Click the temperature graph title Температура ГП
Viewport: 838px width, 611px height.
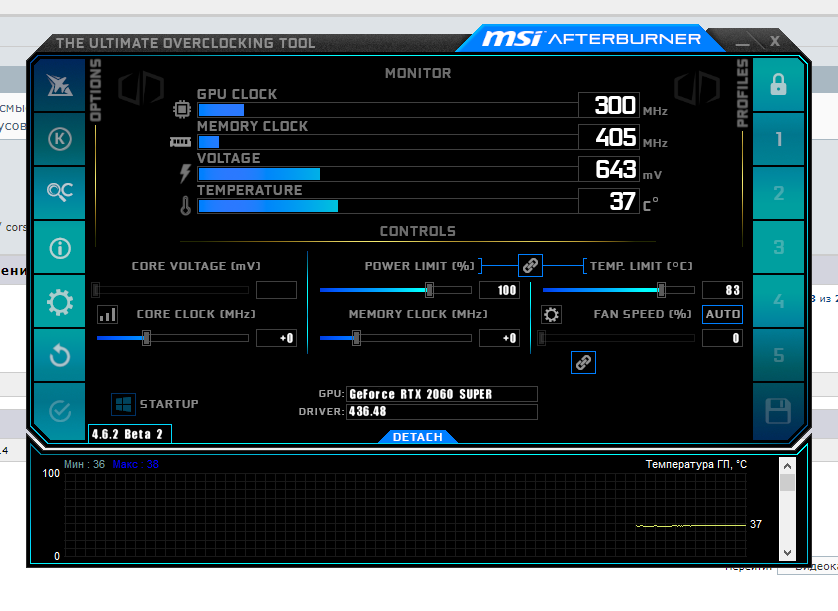coord(696,465)
